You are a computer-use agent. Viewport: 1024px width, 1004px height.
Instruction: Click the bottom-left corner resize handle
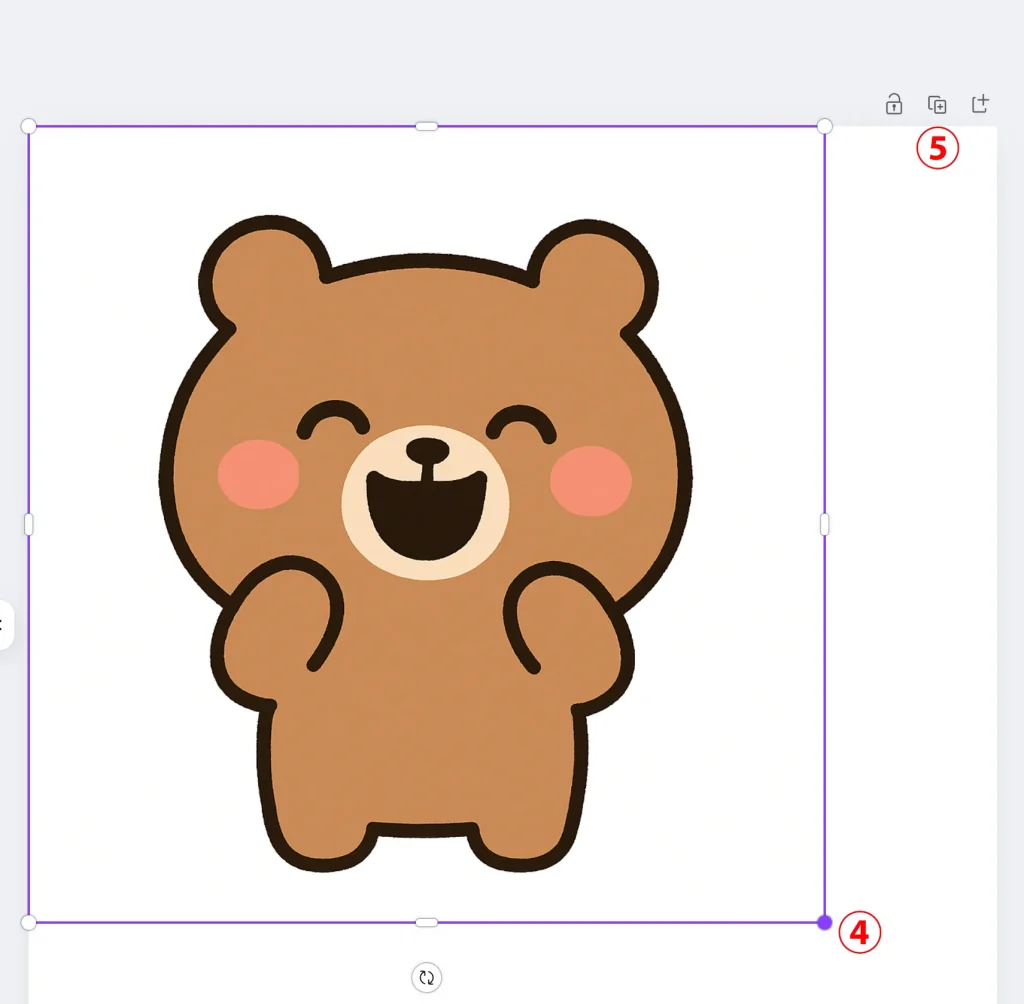pyautogui.click(x=29, y=922)
